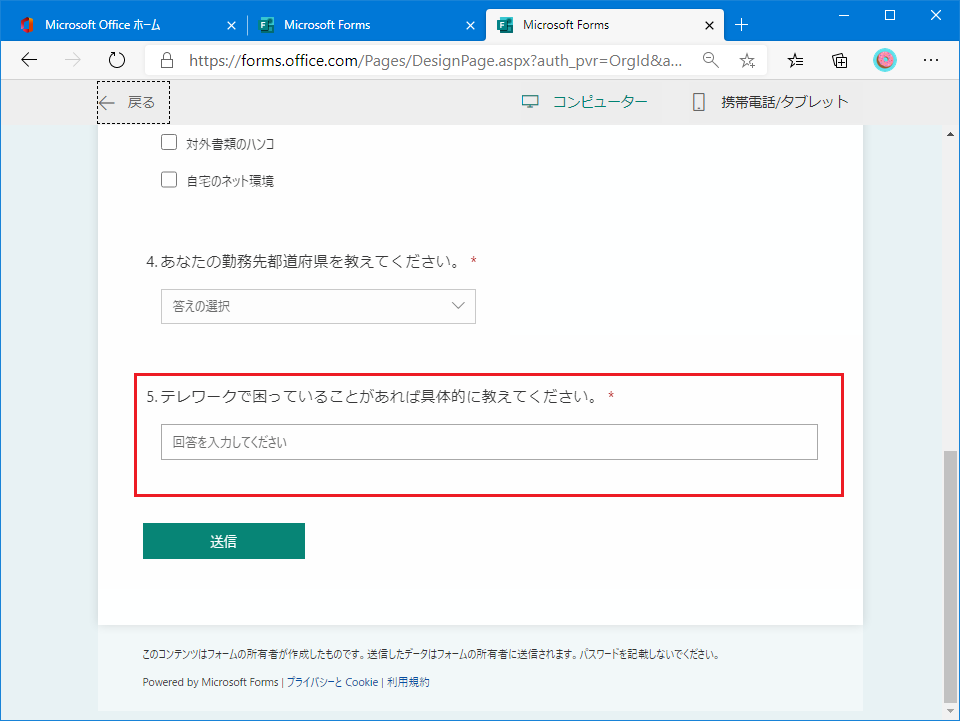Click the zoom magnifier icon in address bar
This screenshot has height=721, width=960.
pos(710,60)
